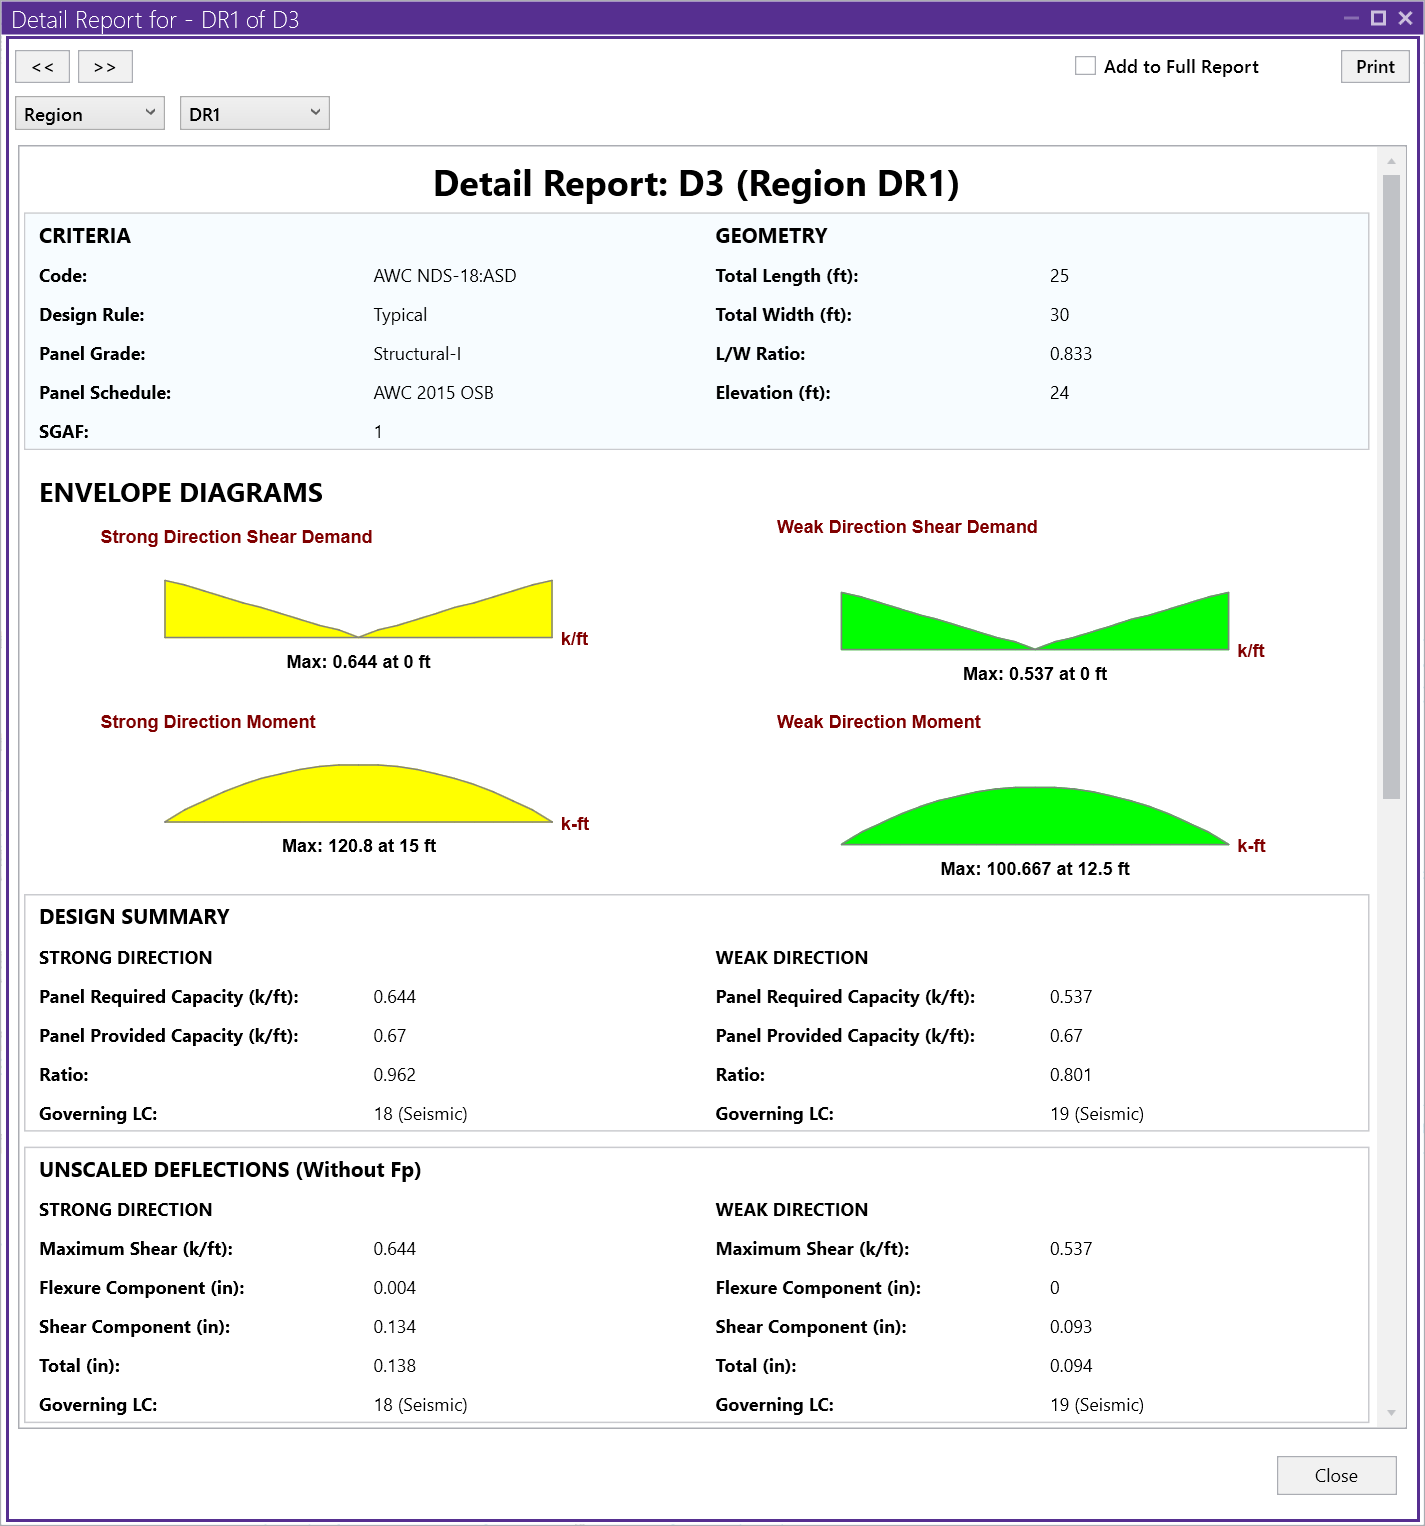Image resolution: width=1425 pixels, height=1526 pixels.
Task: Click the scrollbar down arrow
Action: coord(1391,1412)
